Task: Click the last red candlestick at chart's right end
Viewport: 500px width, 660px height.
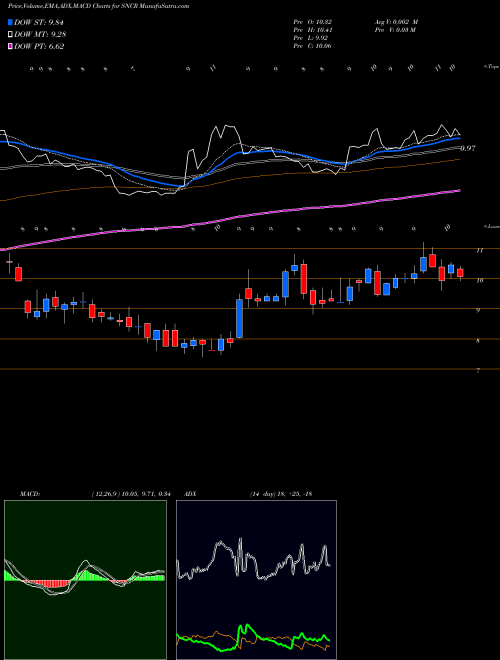Action: click(x=460, y=273)
